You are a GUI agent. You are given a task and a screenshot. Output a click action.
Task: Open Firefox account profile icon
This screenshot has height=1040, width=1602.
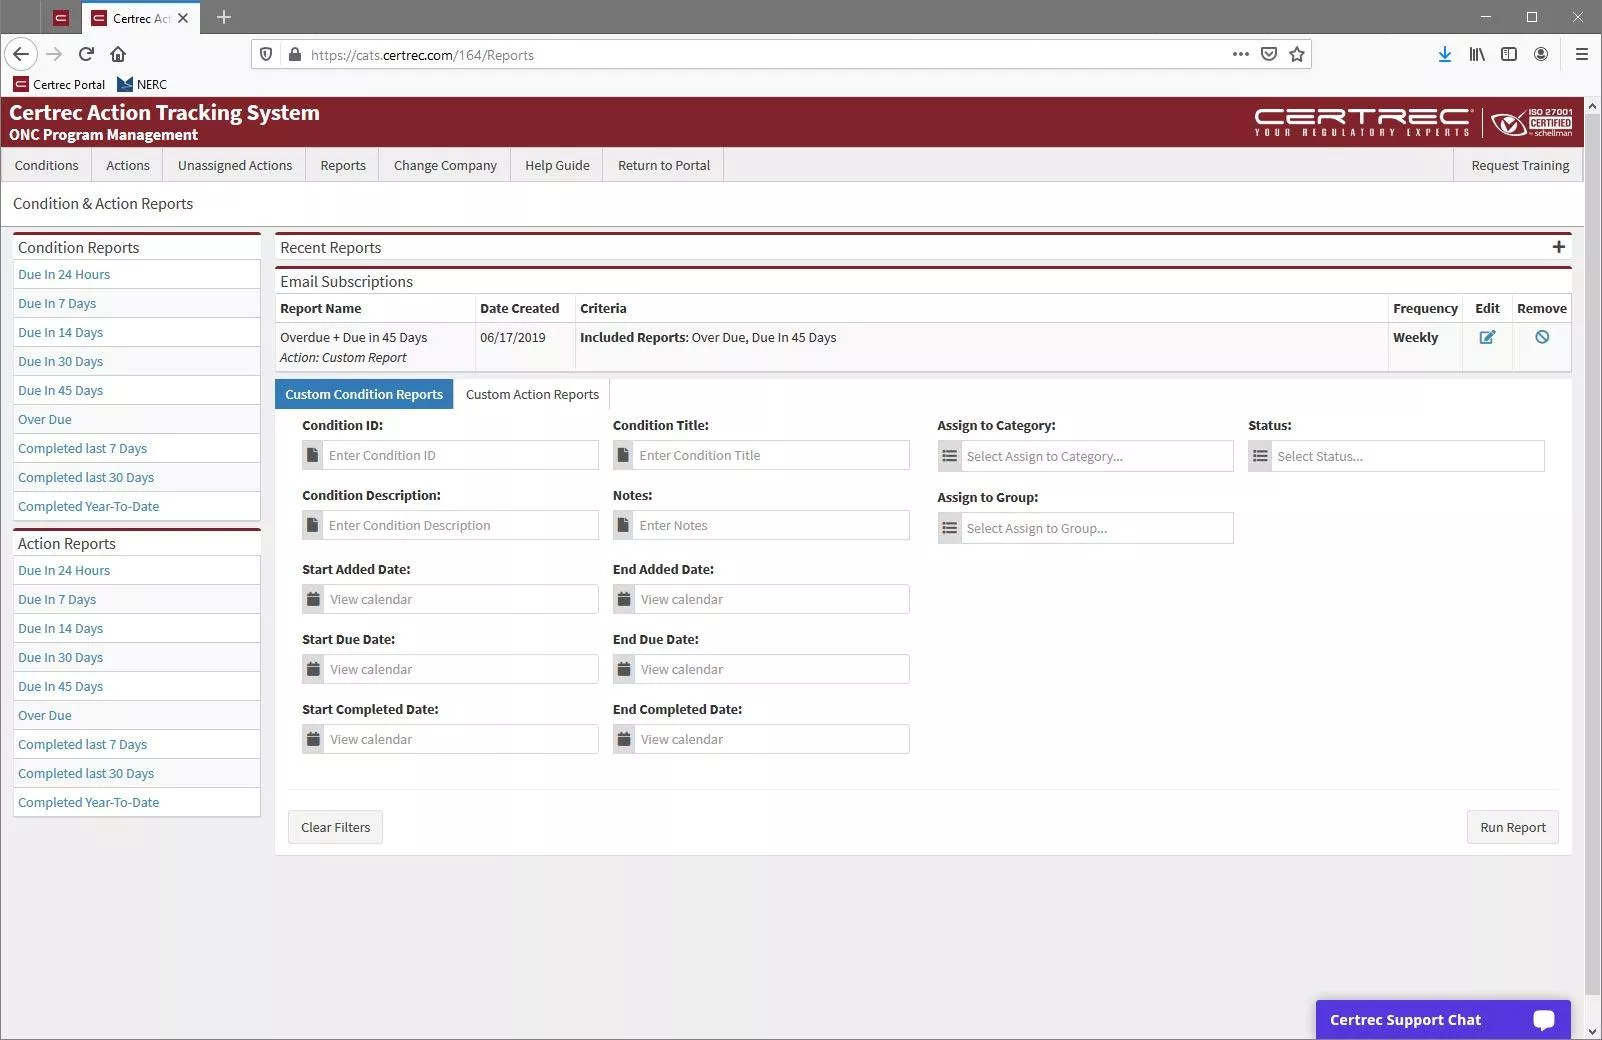[x=1541, y=54]
